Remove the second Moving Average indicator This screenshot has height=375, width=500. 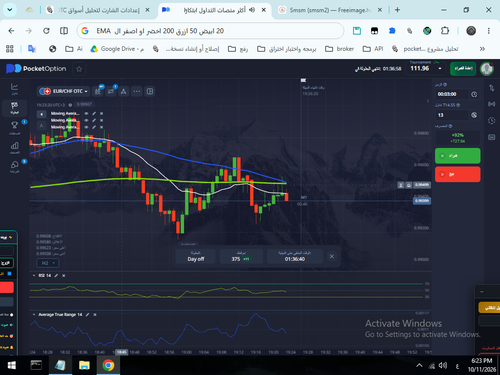(x=102, y=120)
